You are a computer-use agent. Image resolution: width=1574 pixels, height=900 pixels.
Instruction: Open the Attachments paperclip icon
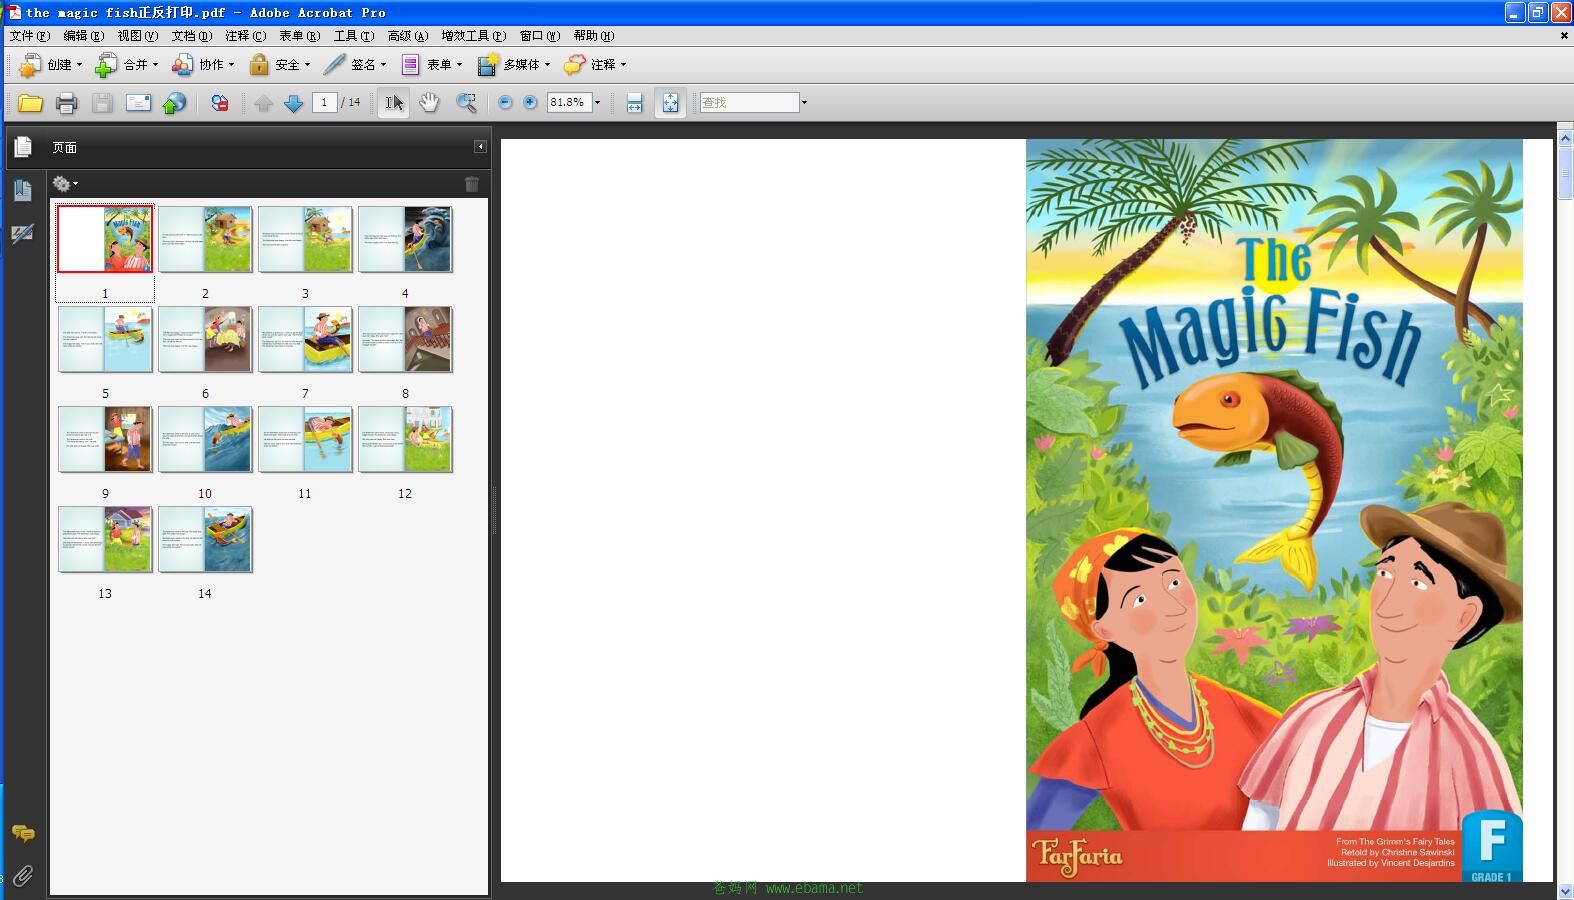coord(22,876)
